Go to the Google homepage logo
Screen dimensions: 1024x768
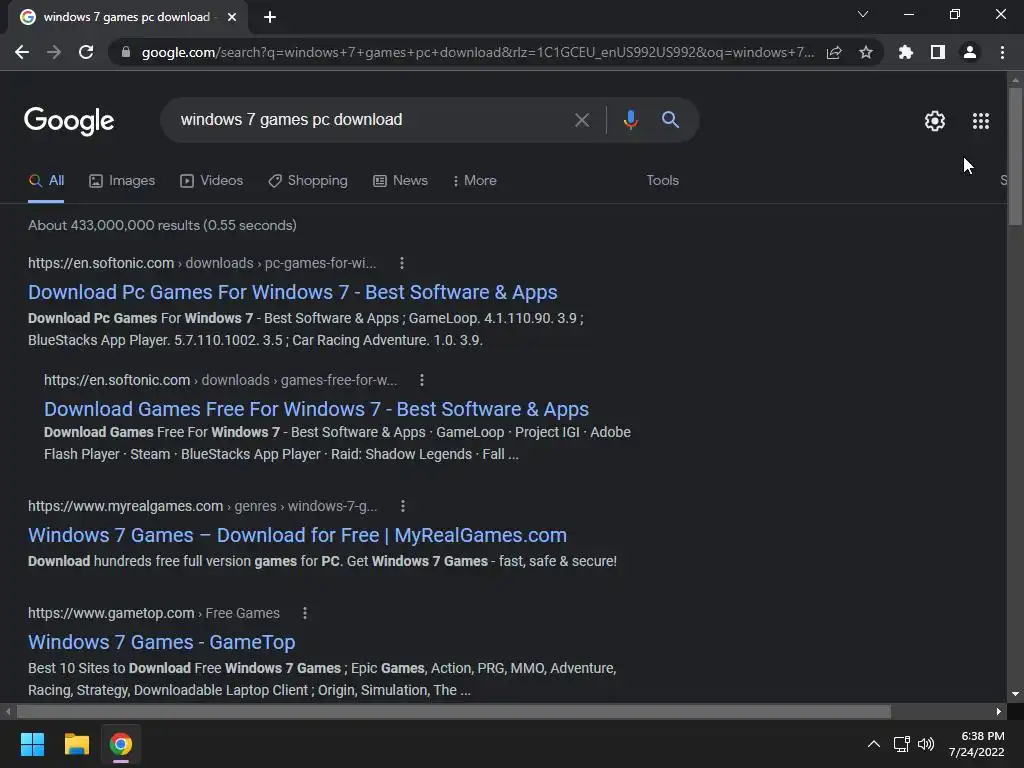tap(69, 121)
